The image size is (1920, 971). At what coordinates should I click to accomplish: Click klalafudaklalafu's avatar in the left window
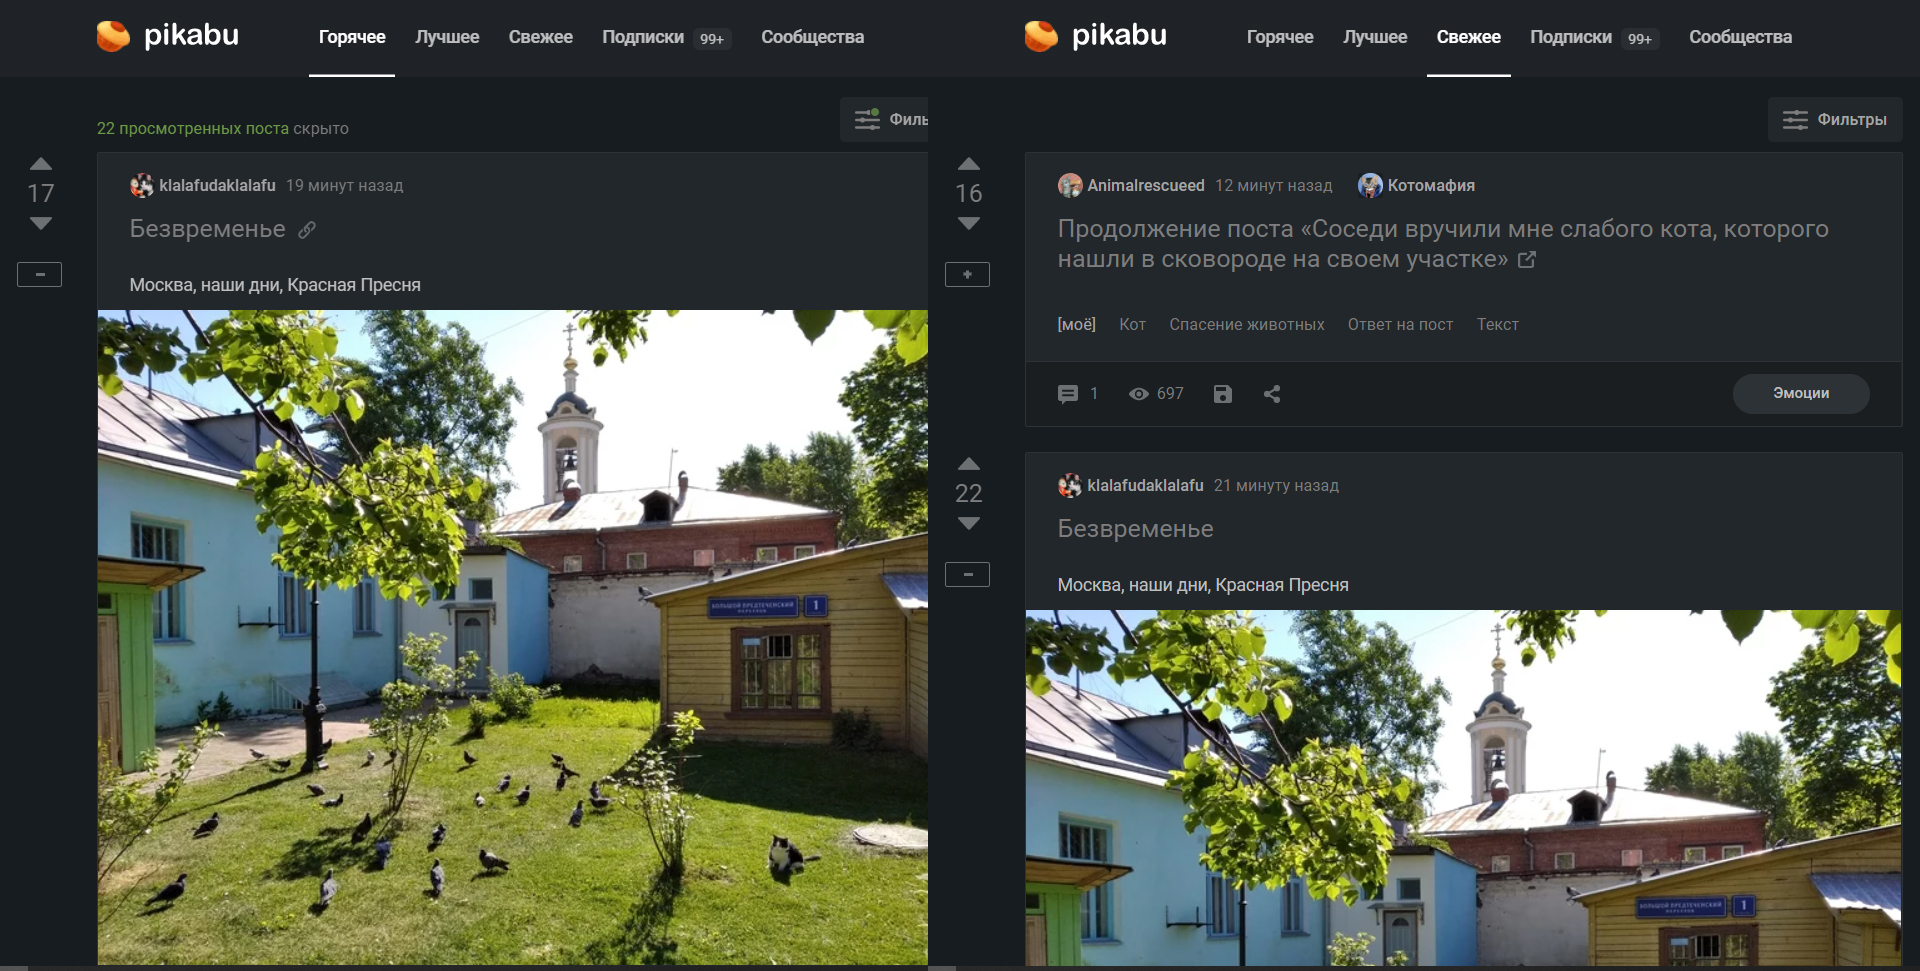click(x=142, y=185)
